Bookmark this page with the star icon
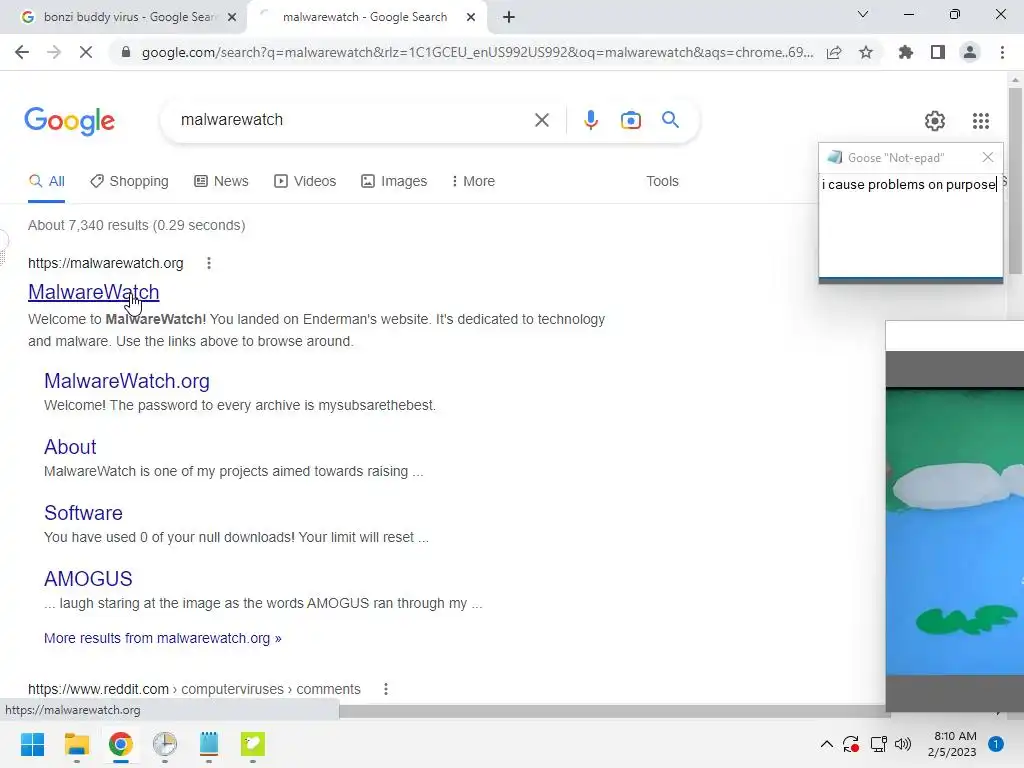1024x768 pixels. (x=866, y=52)
